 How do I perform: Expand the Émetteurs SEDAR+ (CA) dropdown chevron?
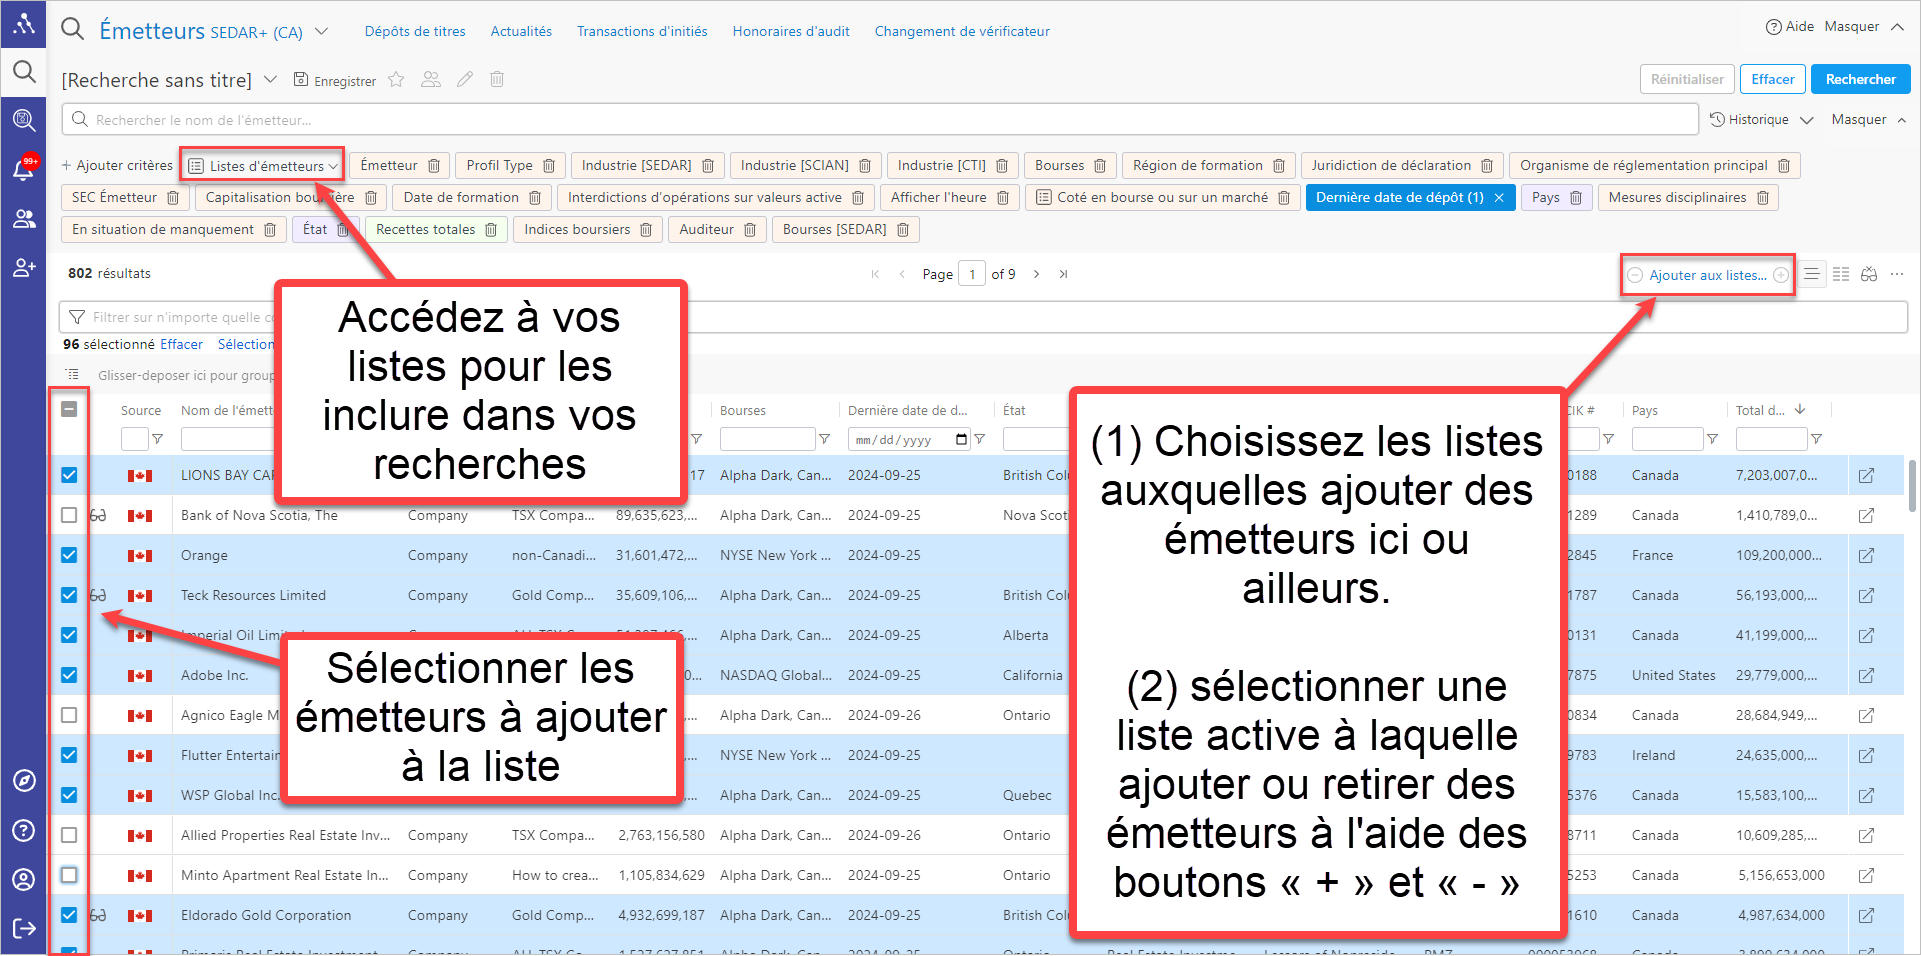(x=322, y=32)
